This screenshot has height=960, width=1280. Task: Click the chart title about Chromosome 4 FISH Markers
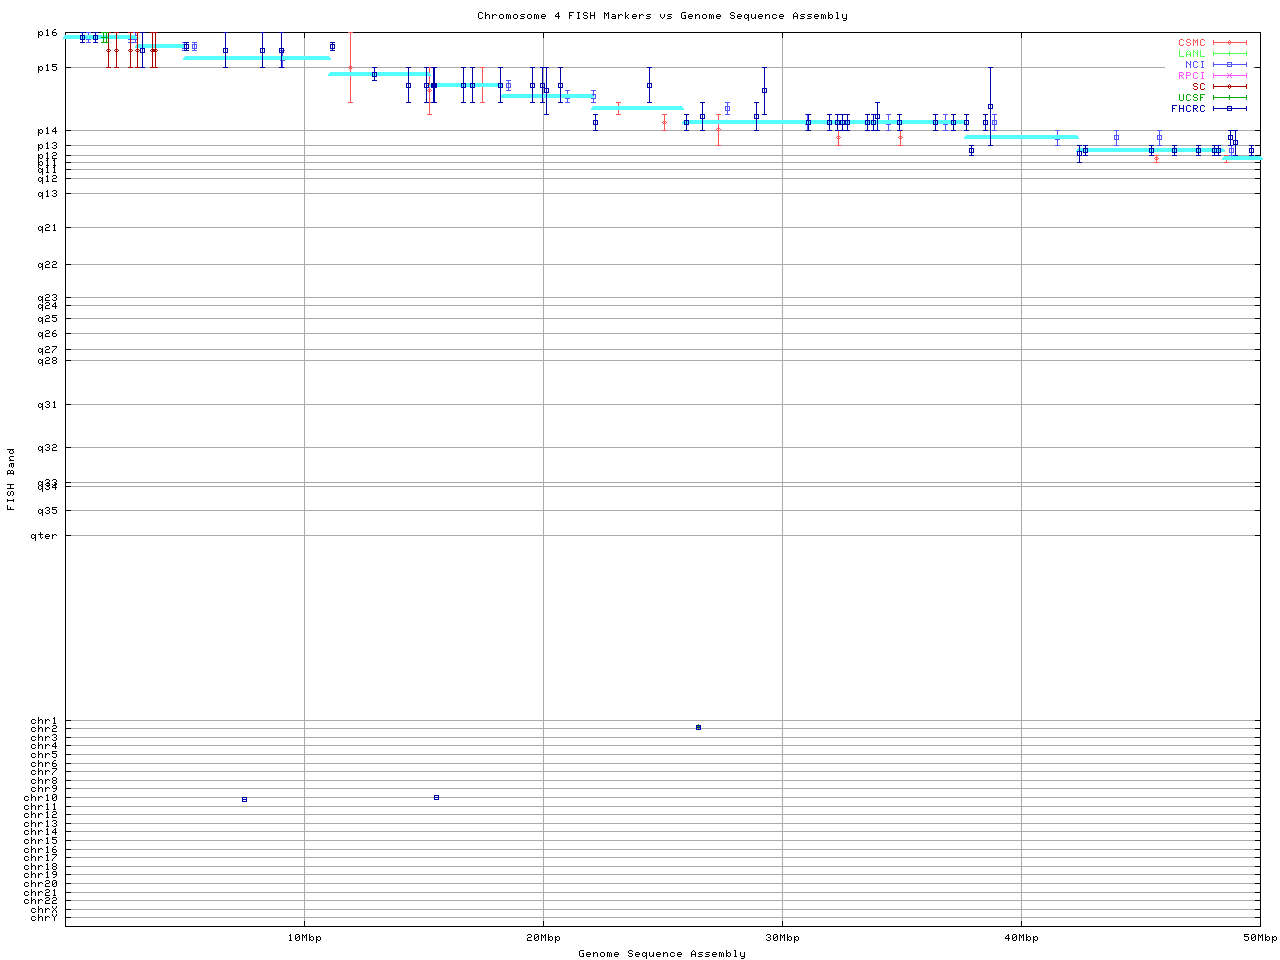click(662, 16)
